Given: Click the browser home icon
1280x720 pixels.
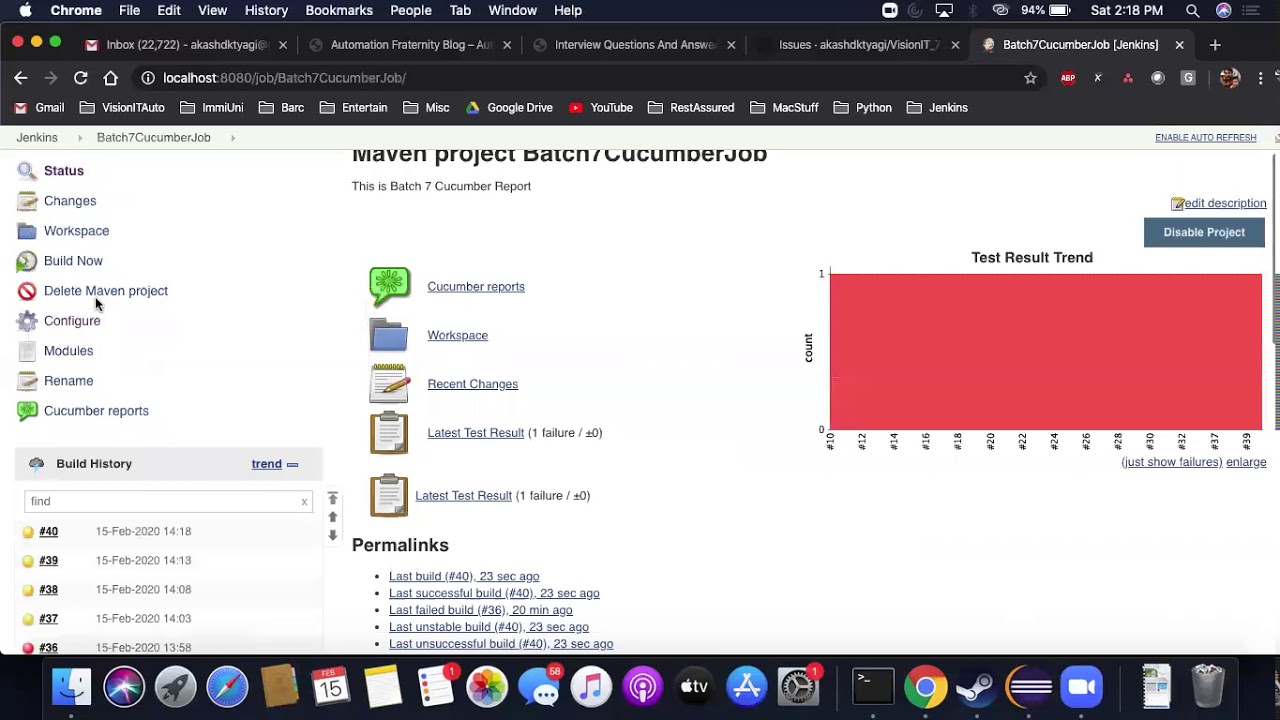Looking at the screenshot, I should pos(111,78).
